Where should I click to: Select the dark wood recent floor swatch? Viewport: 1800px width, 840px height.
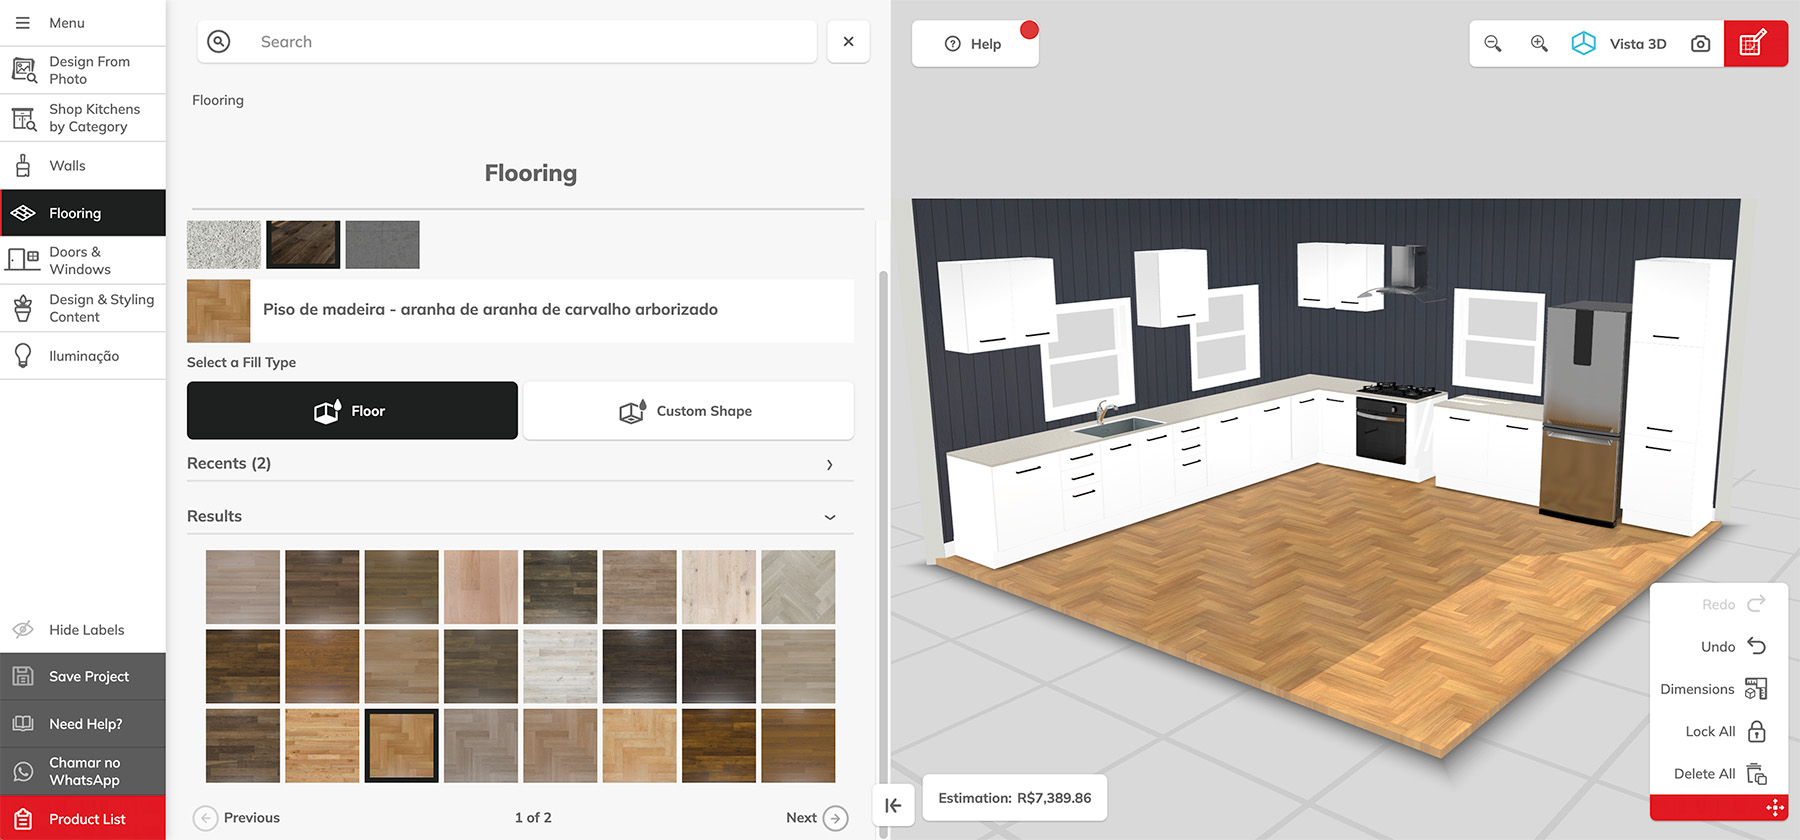[303, 245]
